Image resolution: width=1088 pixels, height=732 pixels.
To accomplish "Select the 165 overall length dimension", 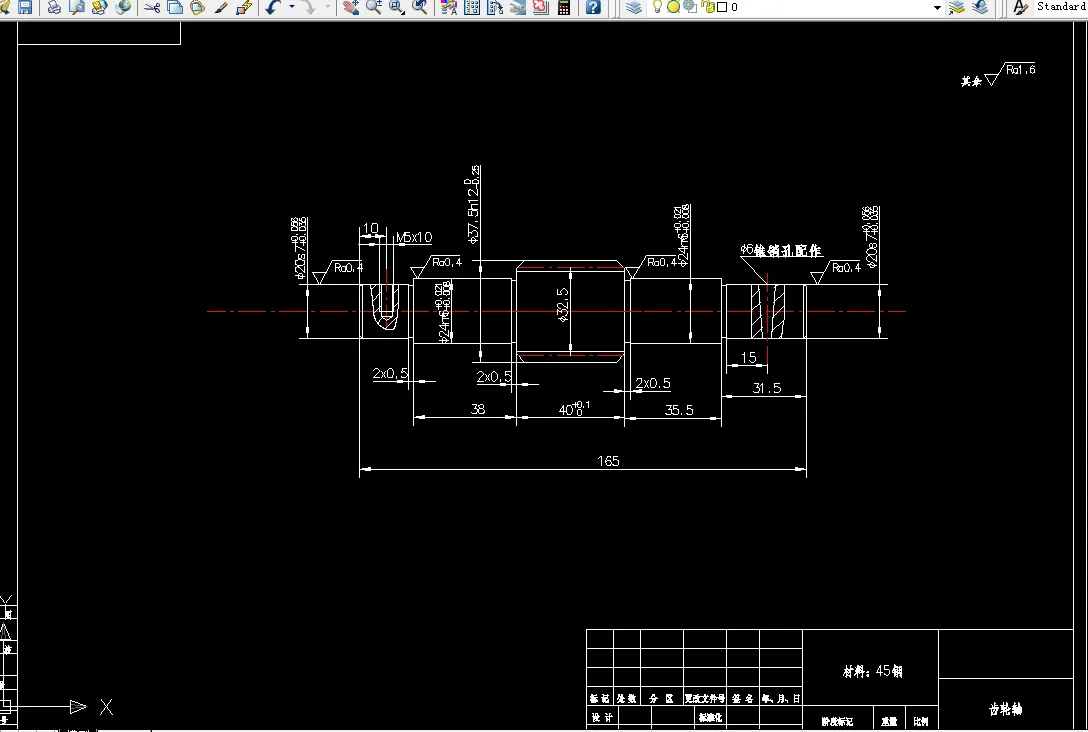I will [x=608, y=461].
